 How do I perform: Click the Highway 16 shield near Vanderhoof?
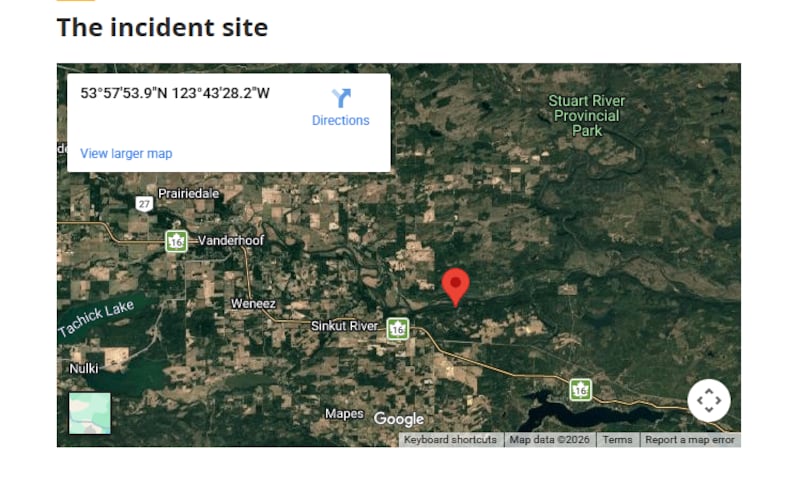(x=177, y=241)
